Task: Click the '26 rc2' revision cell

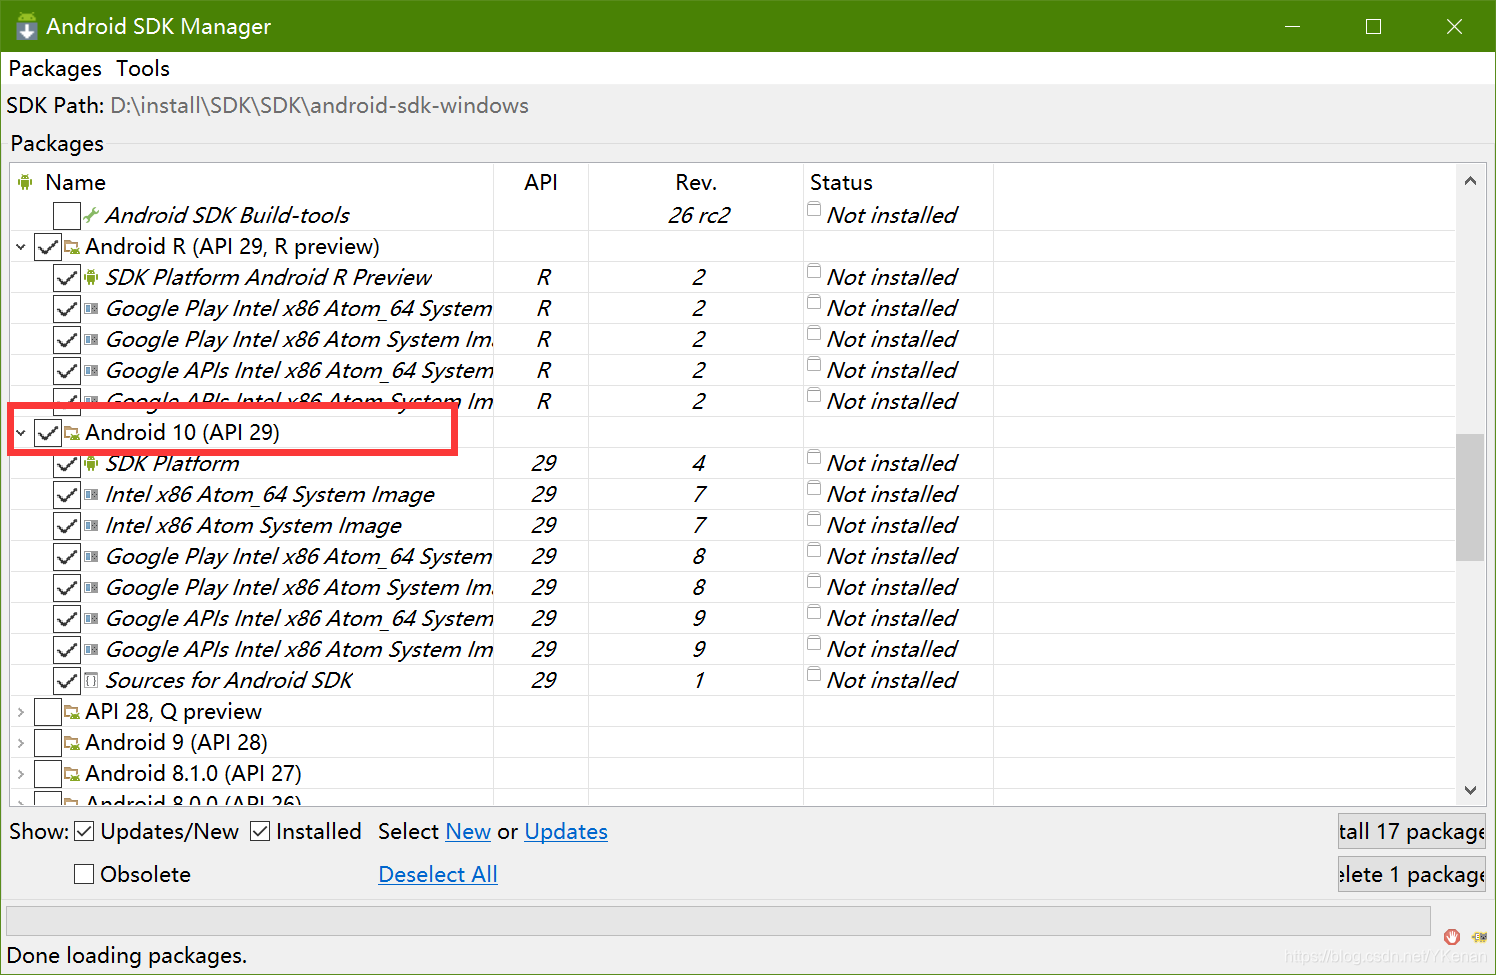Action: 699,215
